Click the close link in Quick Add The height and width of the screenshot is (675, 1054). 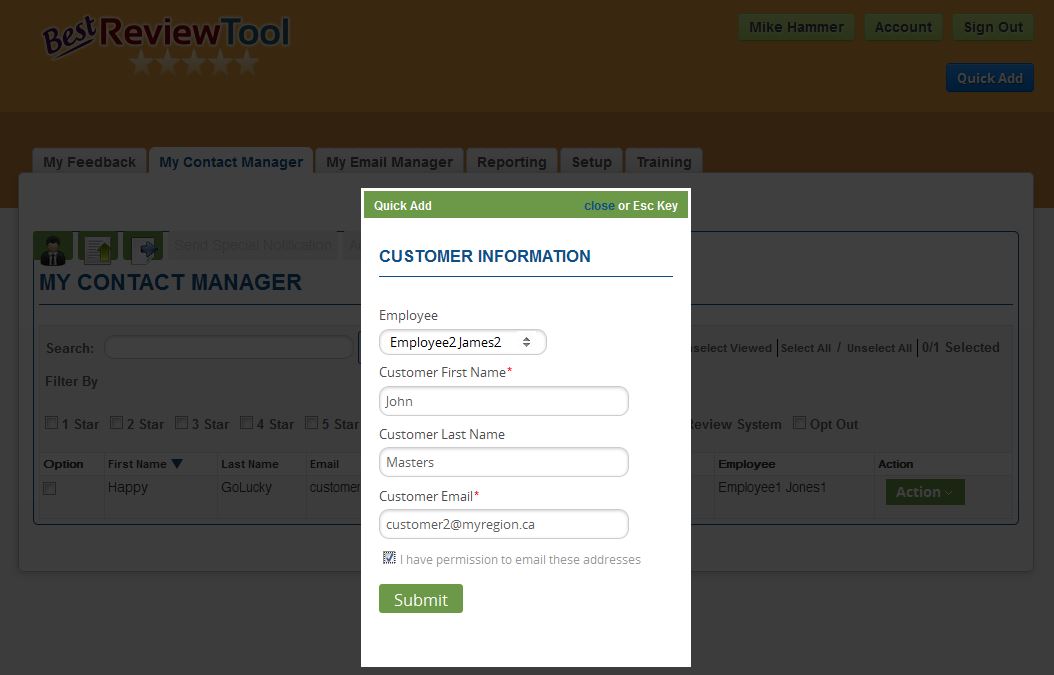point(599,206)
